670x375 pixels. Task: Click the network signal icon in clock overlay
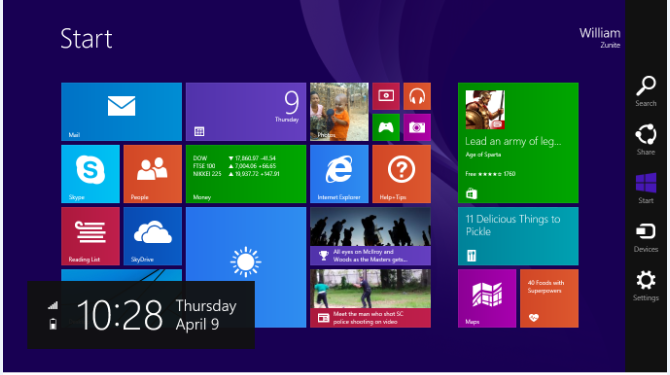[53, 305]
